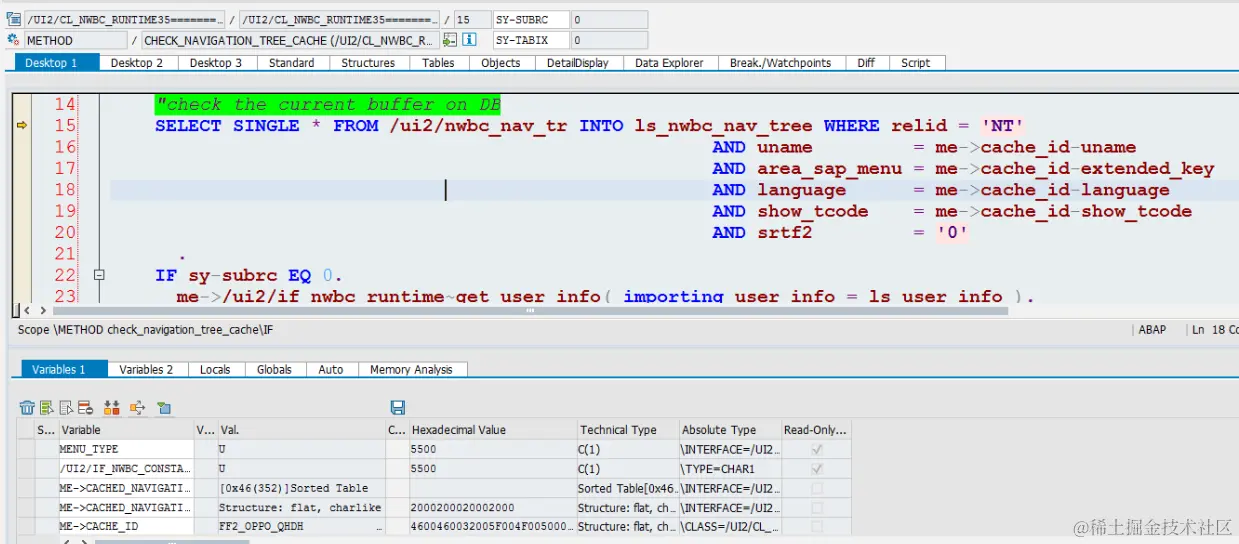Screen dimensions: 1239x544
Task: Open the Standard tab
Action: pyautogui.click(x=292, y=62)
